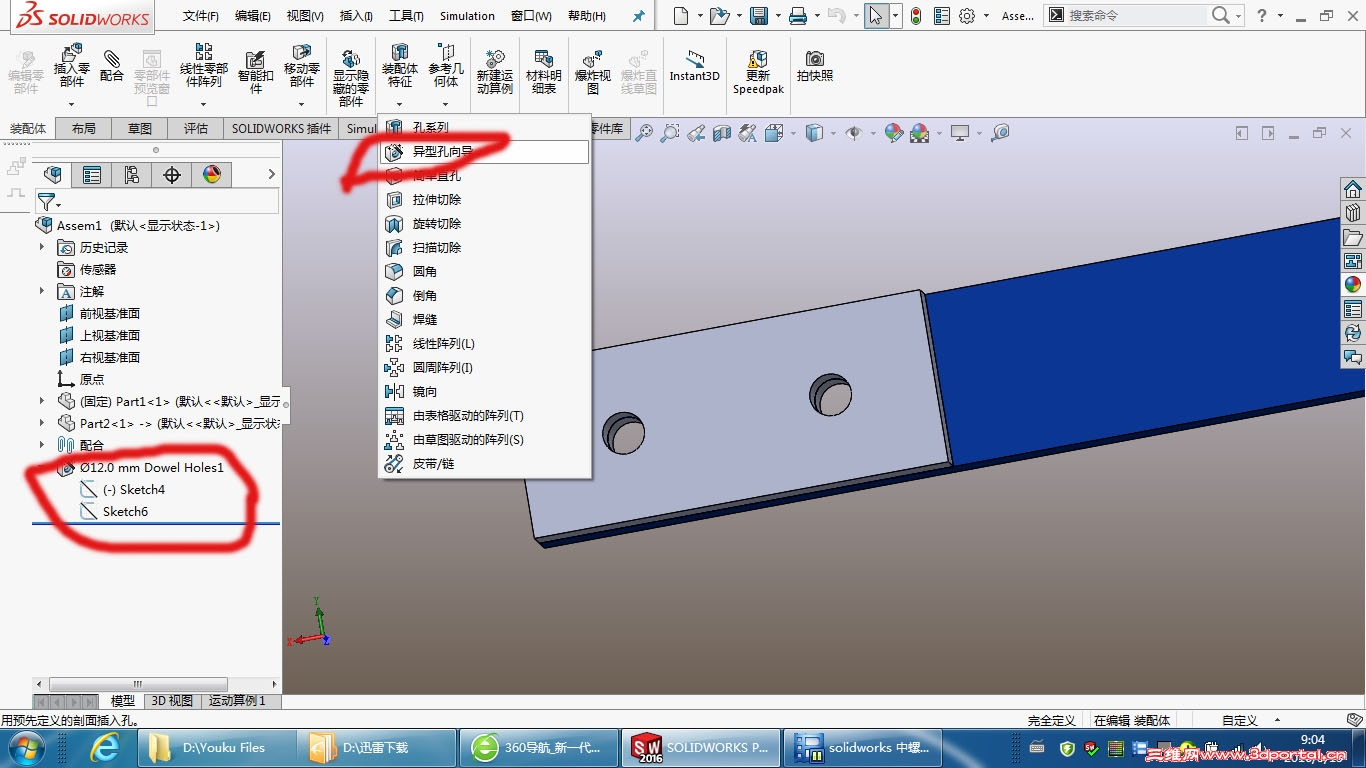Viewport: 1366px width, 768px height.
Task: Click the 智能扣件 Smart Fasteners tool
Action: [256, 72]
